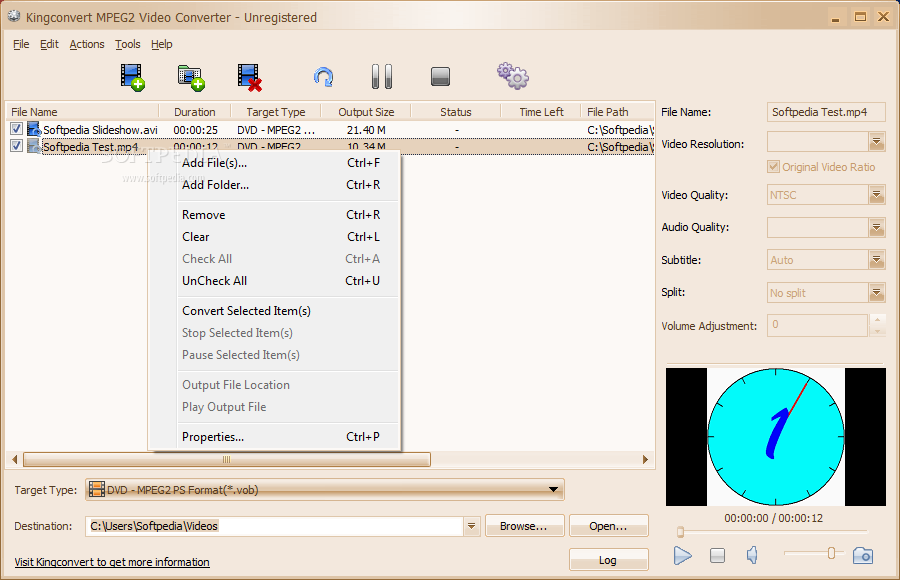Open the Destination path history dropdown
Image resolution: width=900 pixels, height=580 pixels.
click(x=471, y=526)
